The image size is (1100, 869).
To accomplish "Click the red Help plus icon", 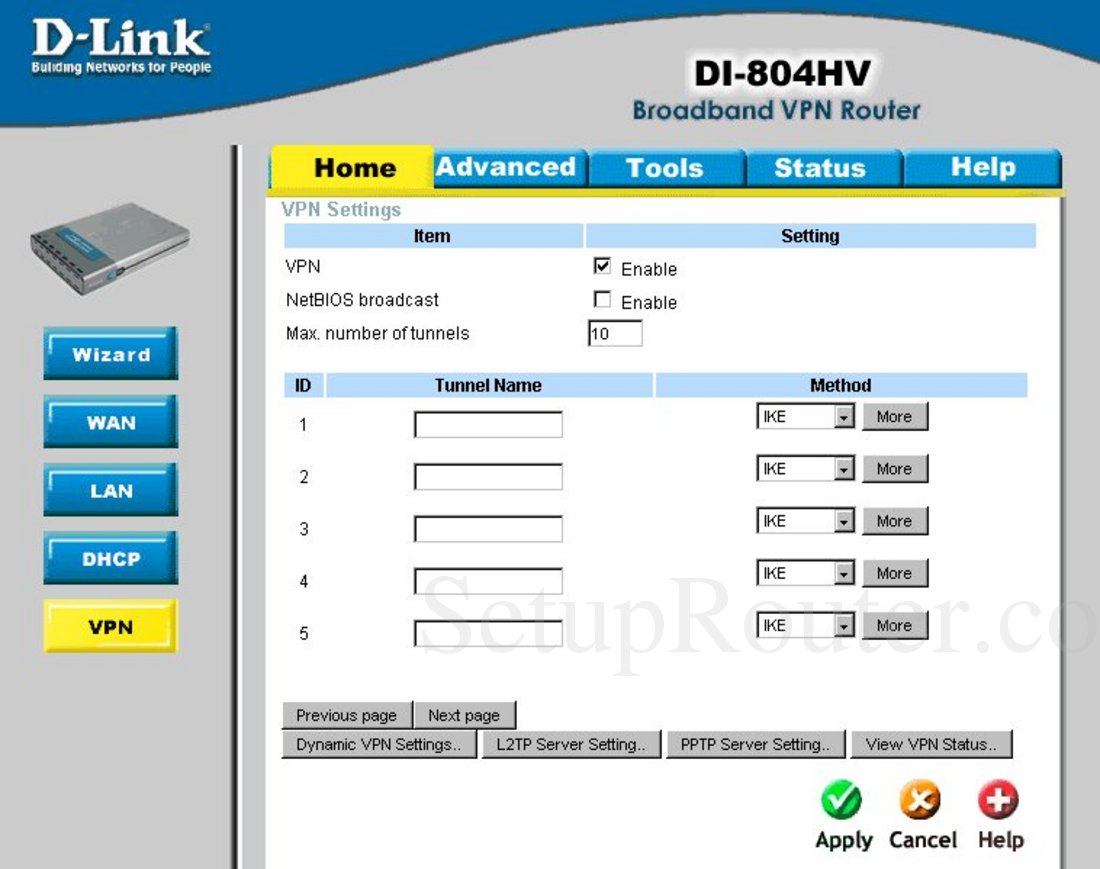I will (998, 800).
